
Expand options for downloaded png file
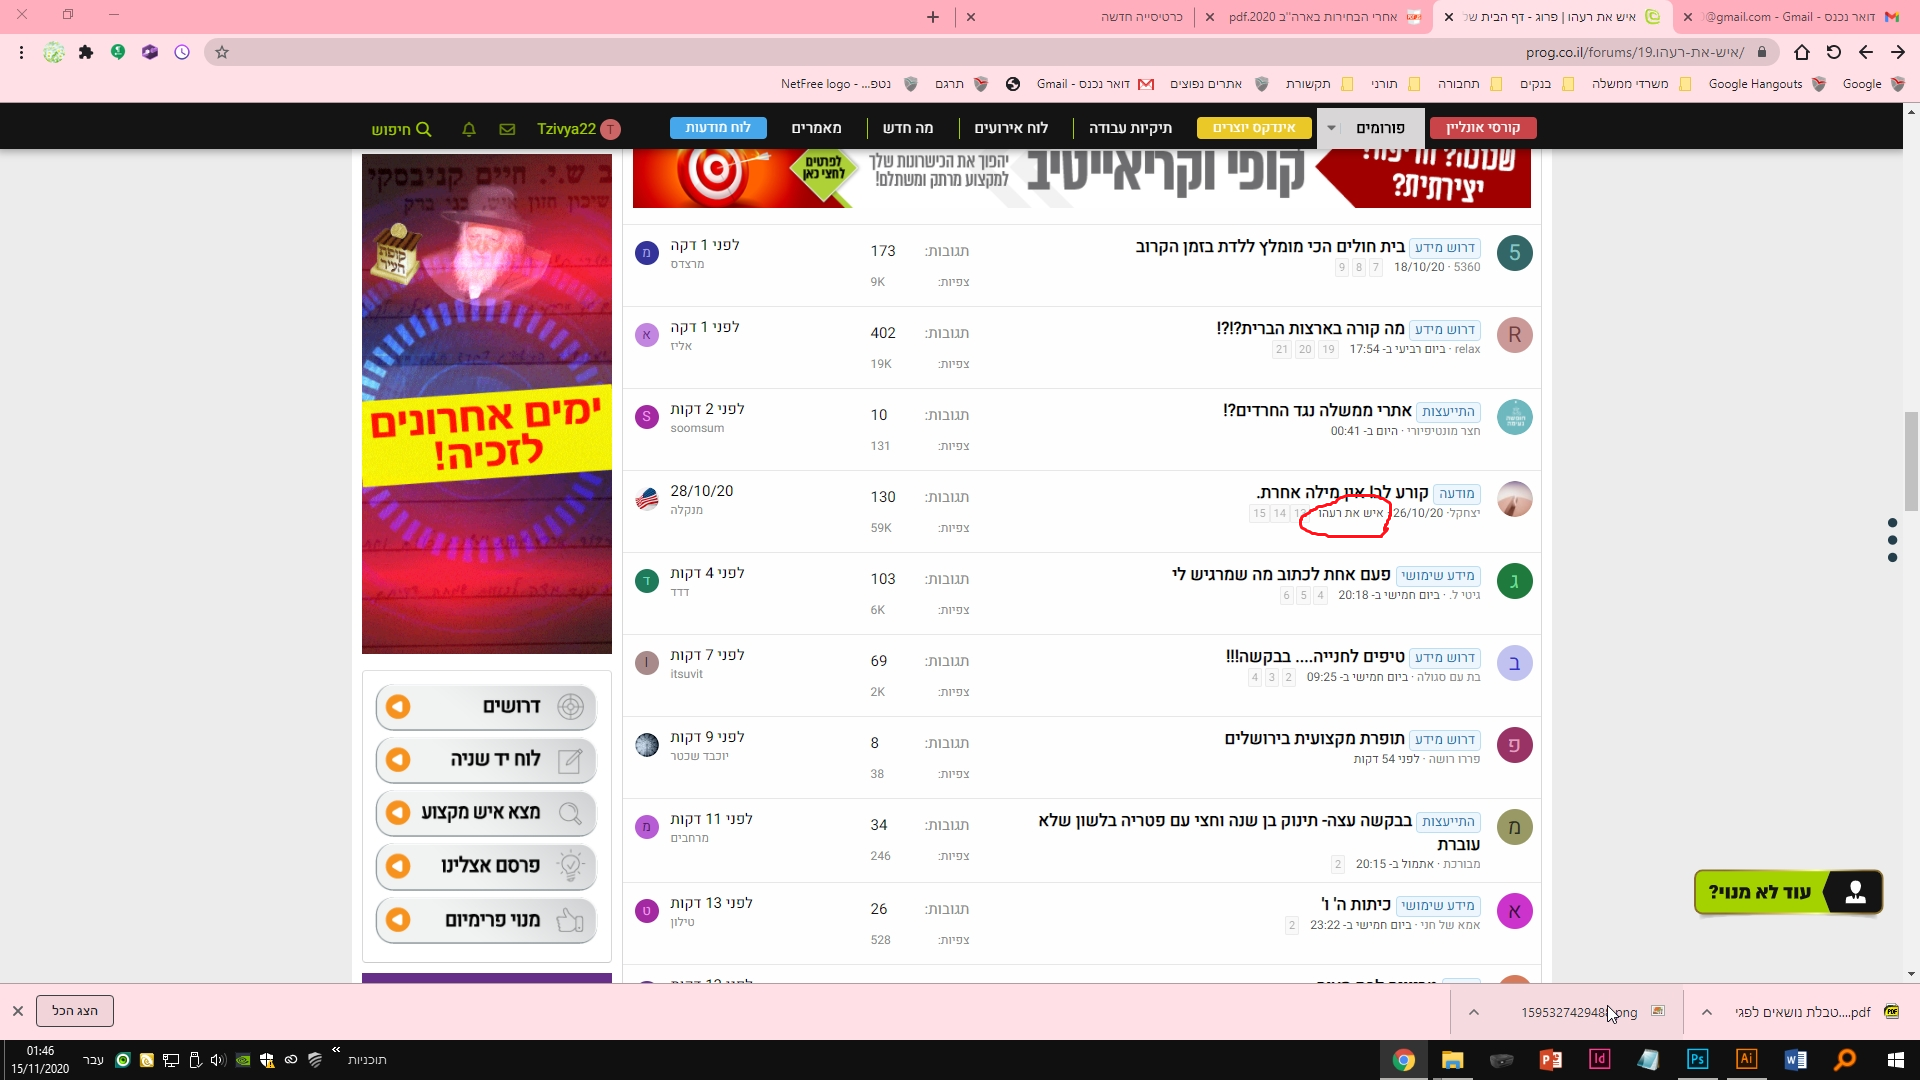coord(1473,1012)
